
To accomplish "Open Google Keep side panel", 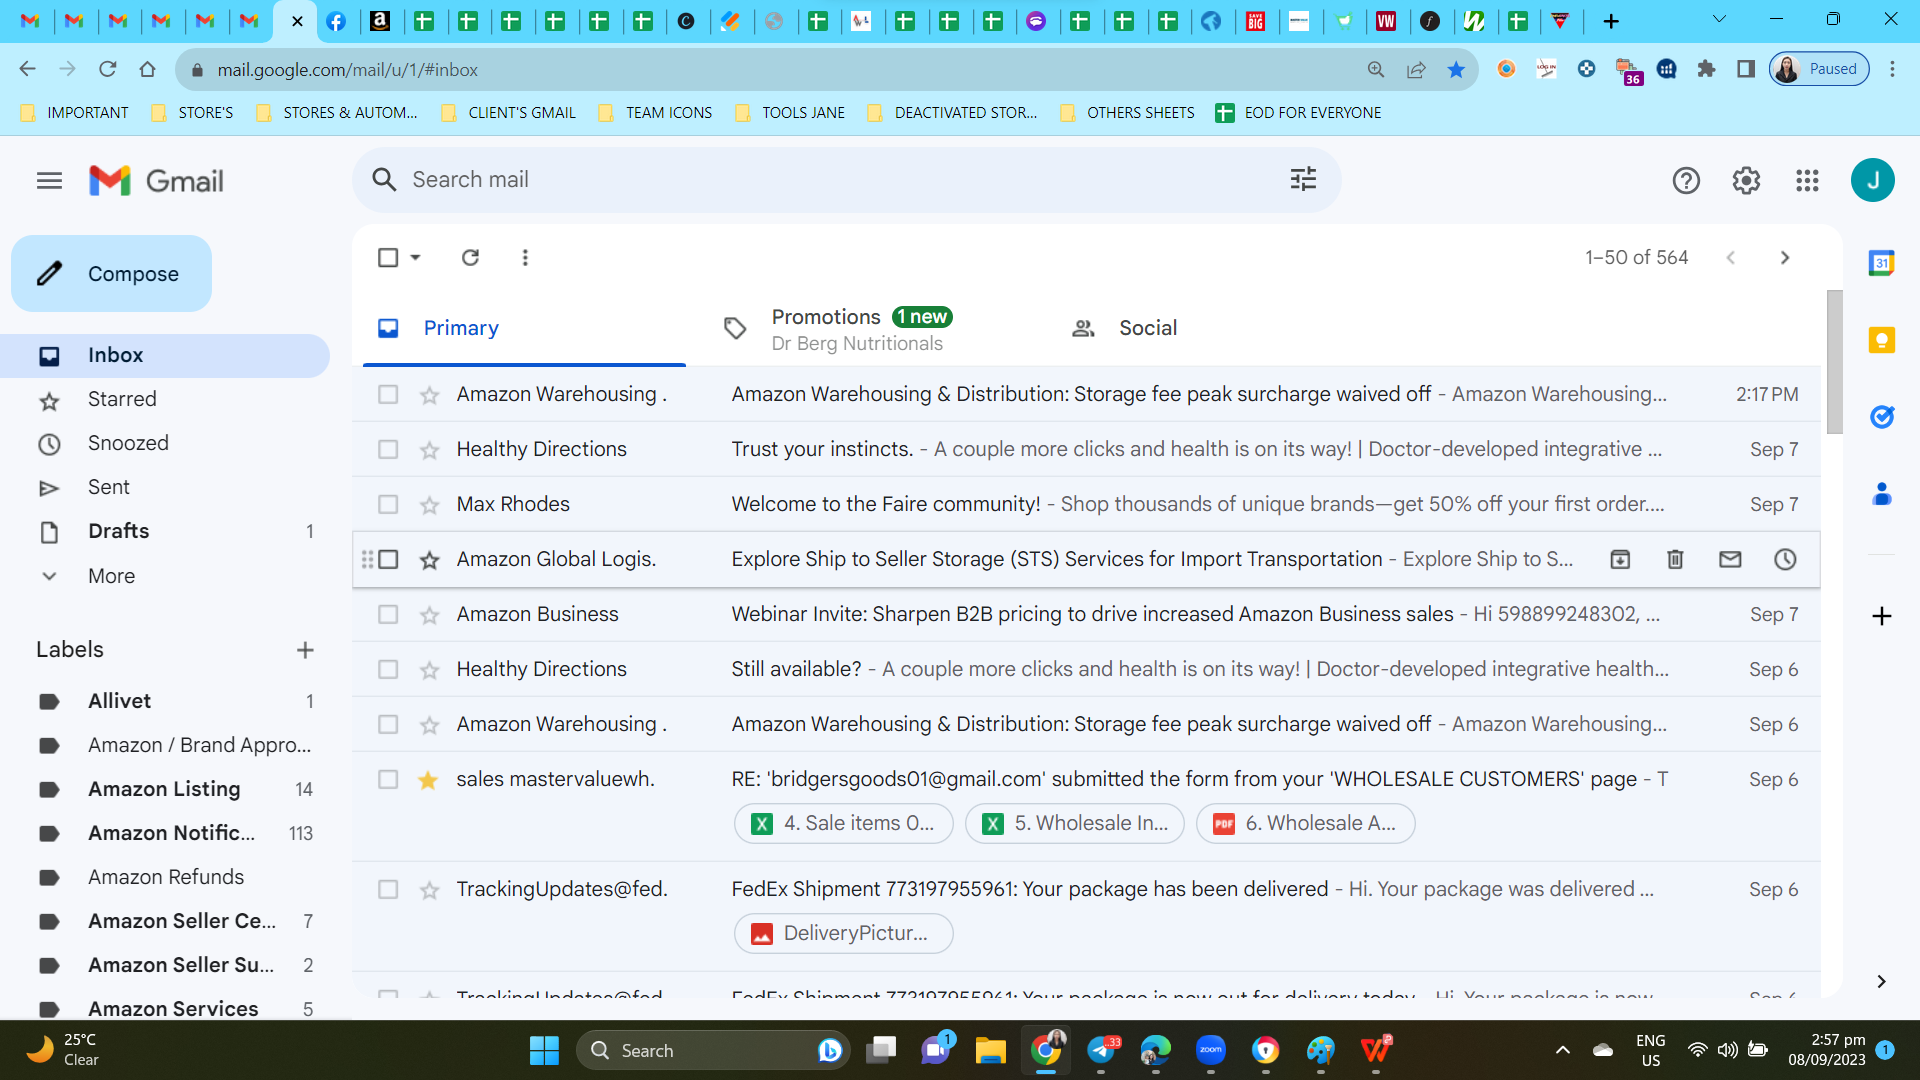I will click(1881, 340).
